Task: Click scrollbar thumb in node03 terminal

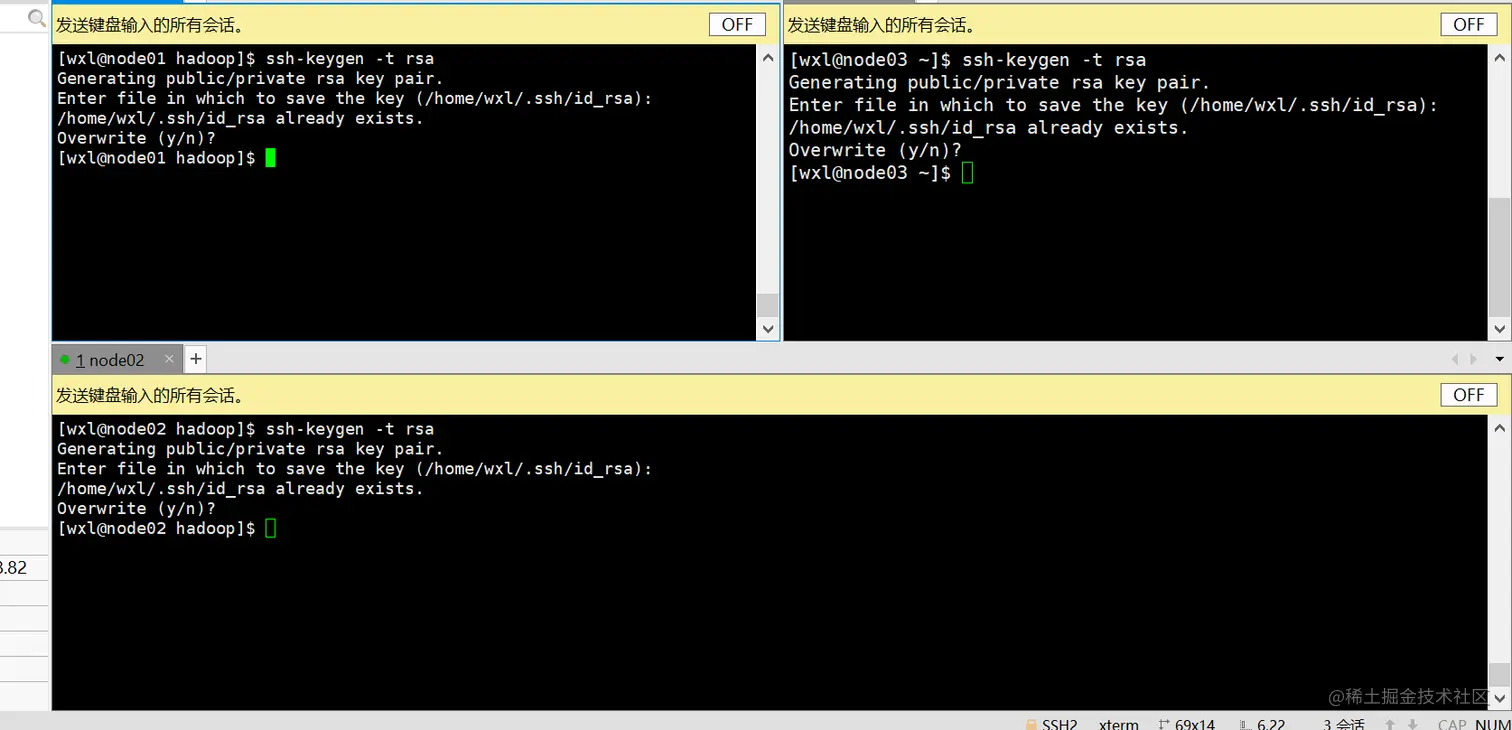Action: pyautogui.click(x=1500, y=257)
